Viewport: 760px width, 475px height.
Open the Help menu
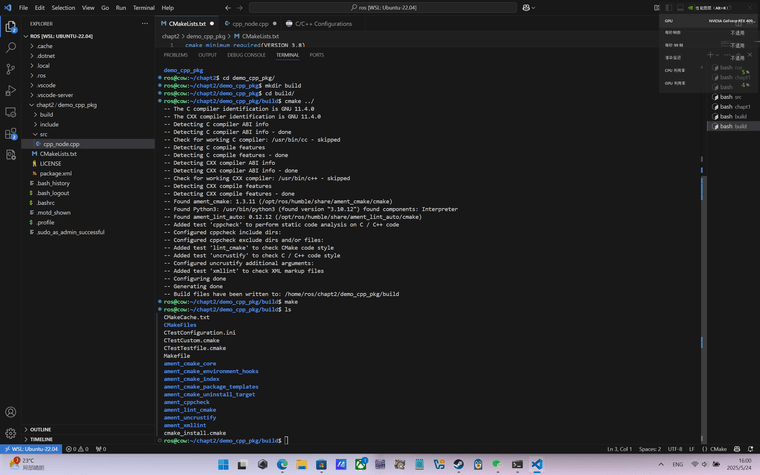click(x=167, y=8)
